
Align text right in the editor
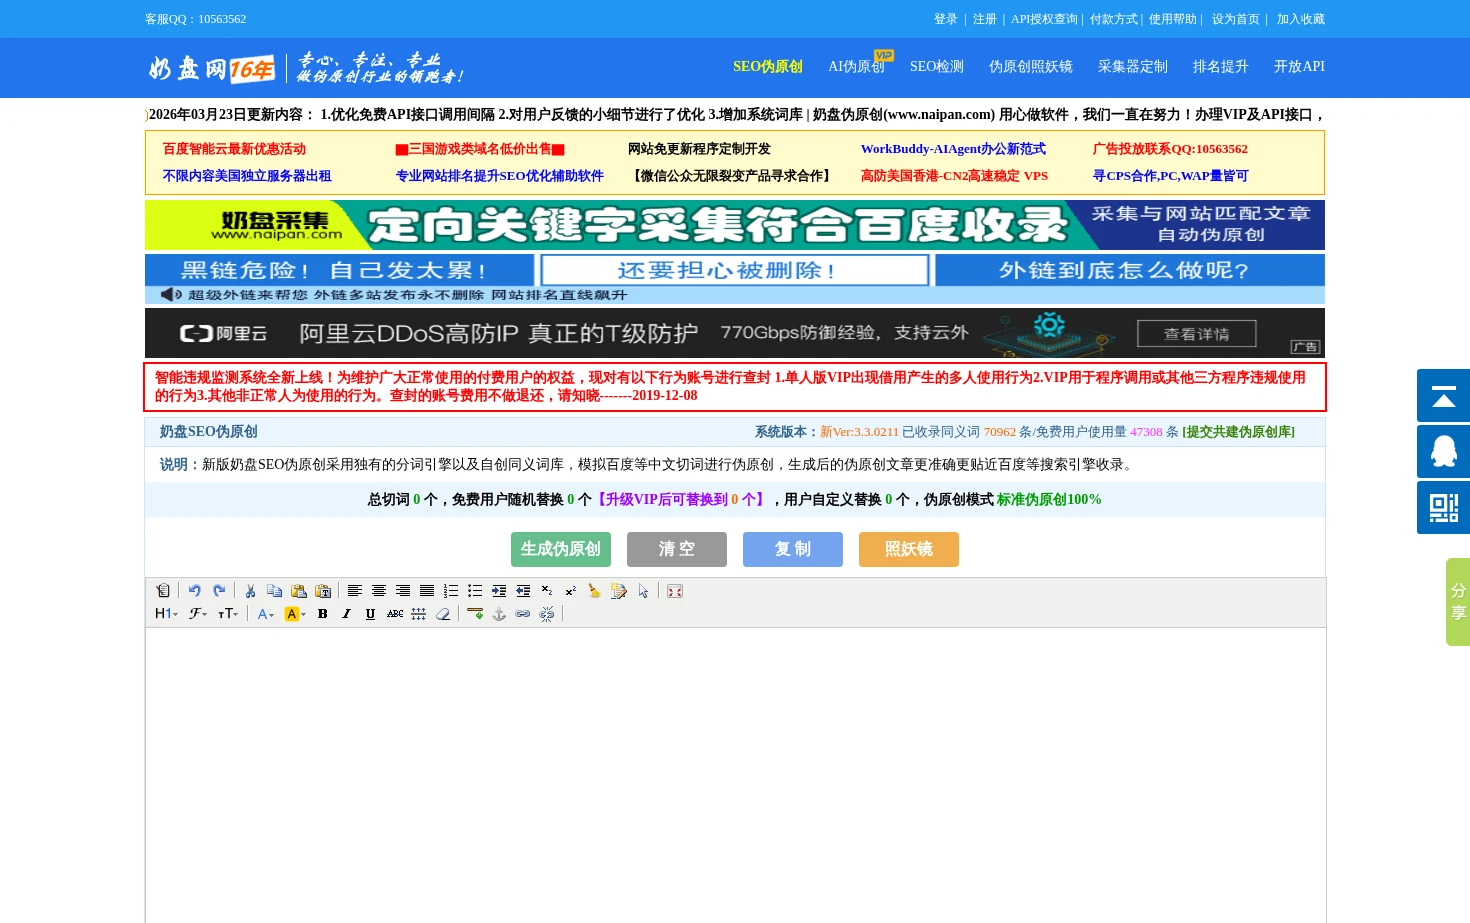tap(403, 591)
